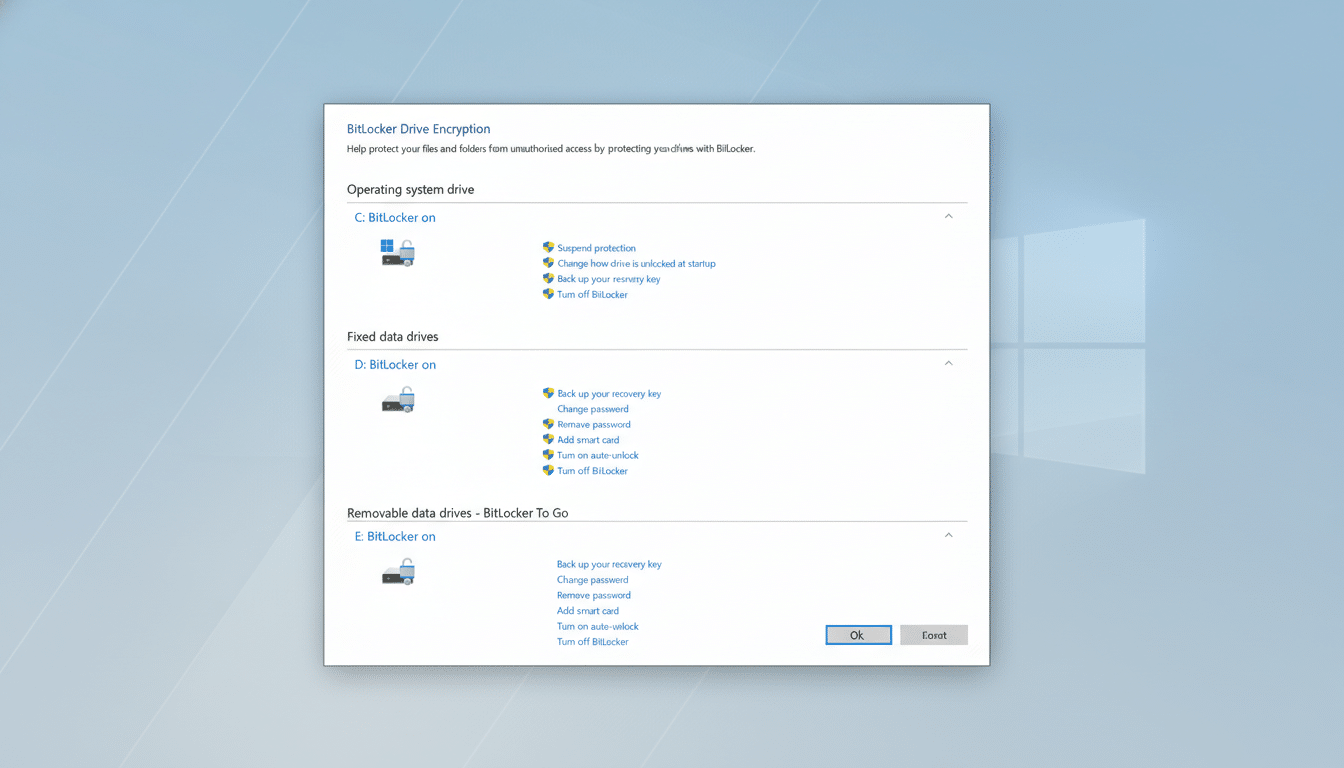Select Change password for drive D:

[593, 409]
